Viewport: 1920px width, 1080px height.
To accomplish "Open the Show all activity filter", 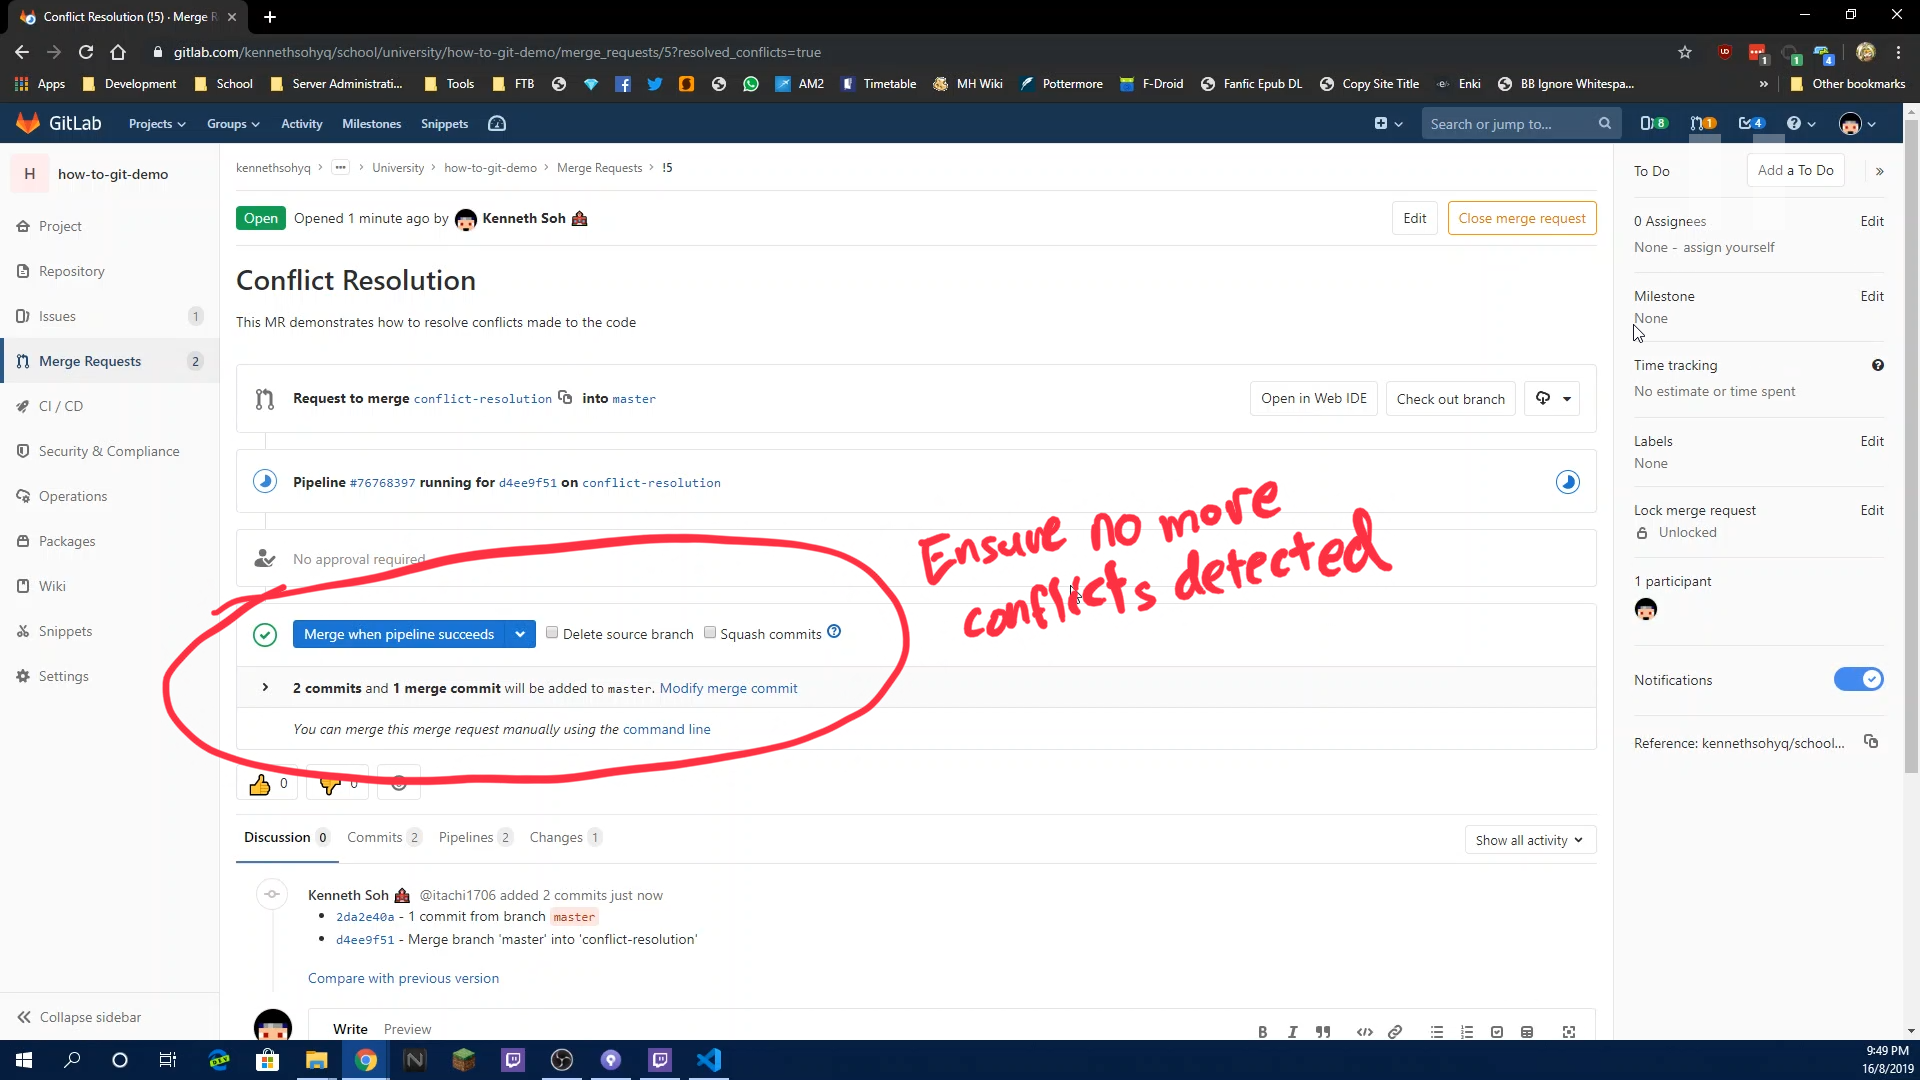I will (x=1529, y=839).
